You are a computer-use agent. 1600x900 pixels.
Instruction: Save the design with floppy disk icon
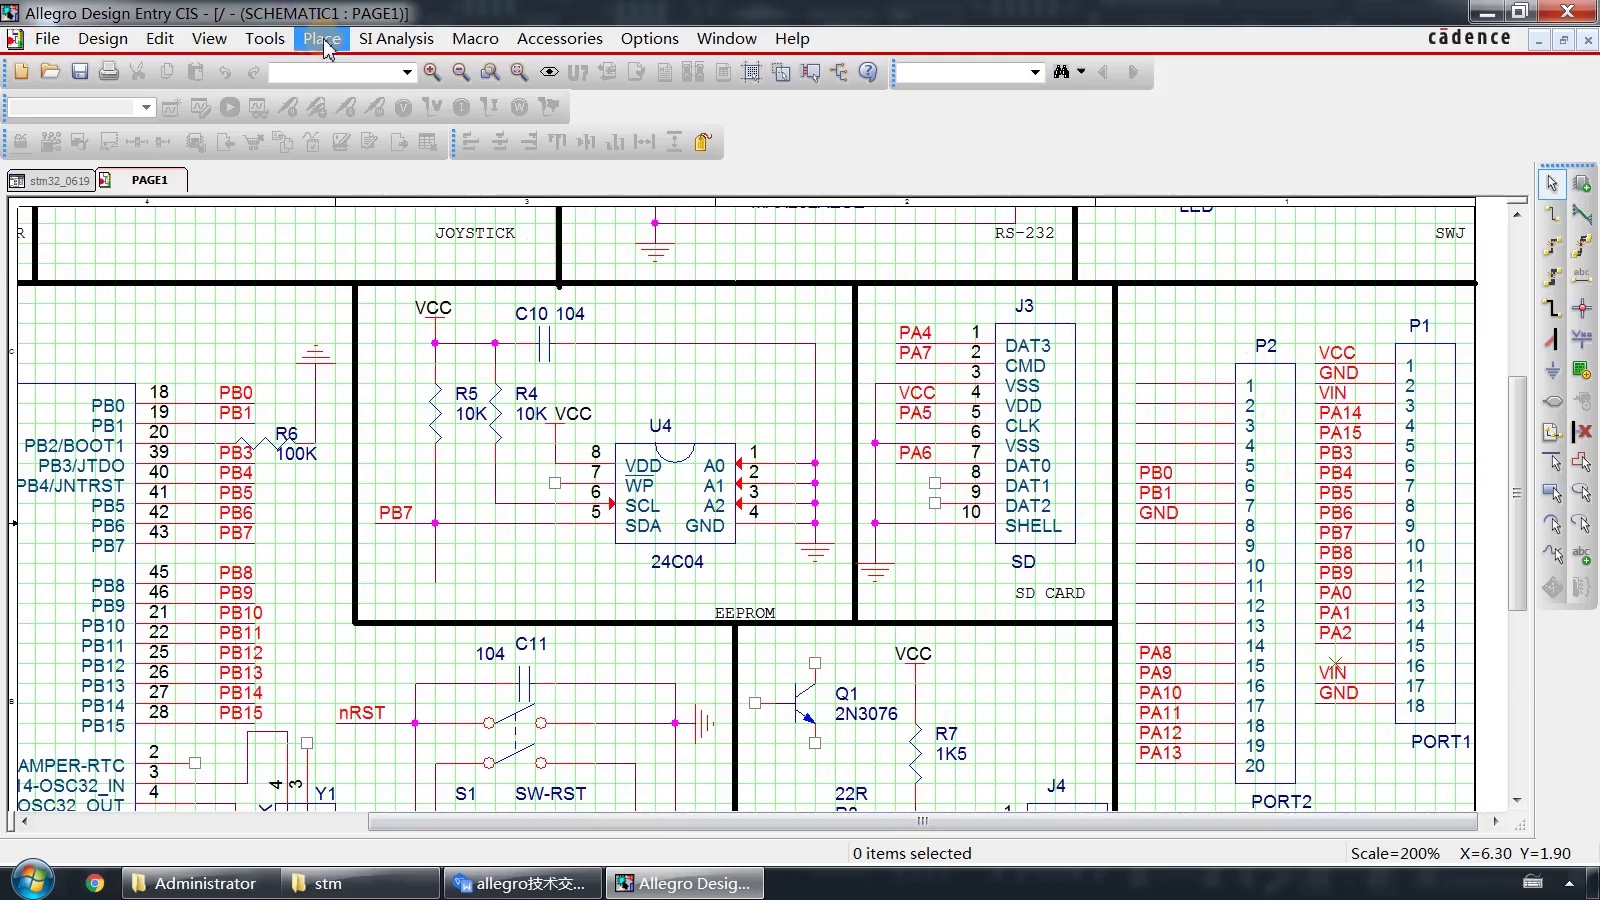[80, 72]
